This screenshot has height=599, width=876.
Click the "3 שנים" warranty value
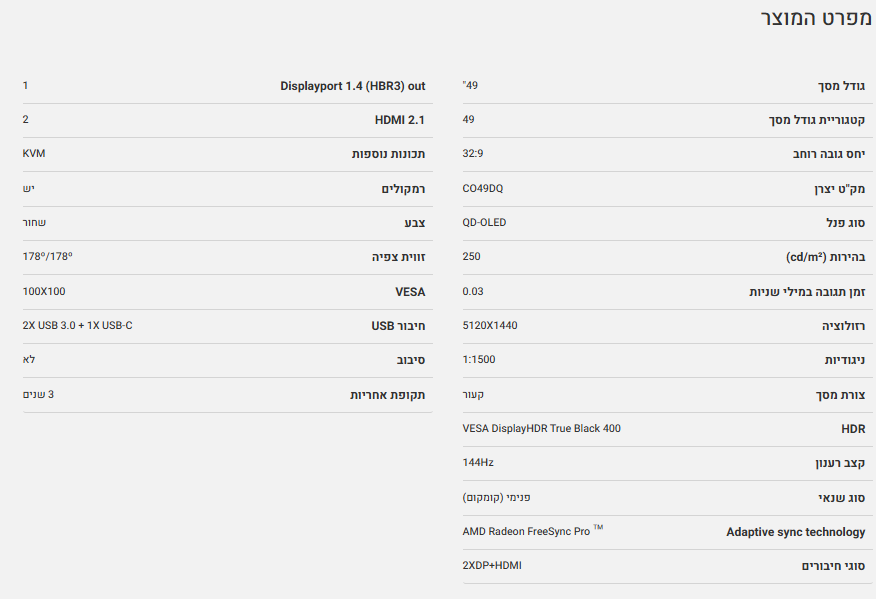pos(39,394)
